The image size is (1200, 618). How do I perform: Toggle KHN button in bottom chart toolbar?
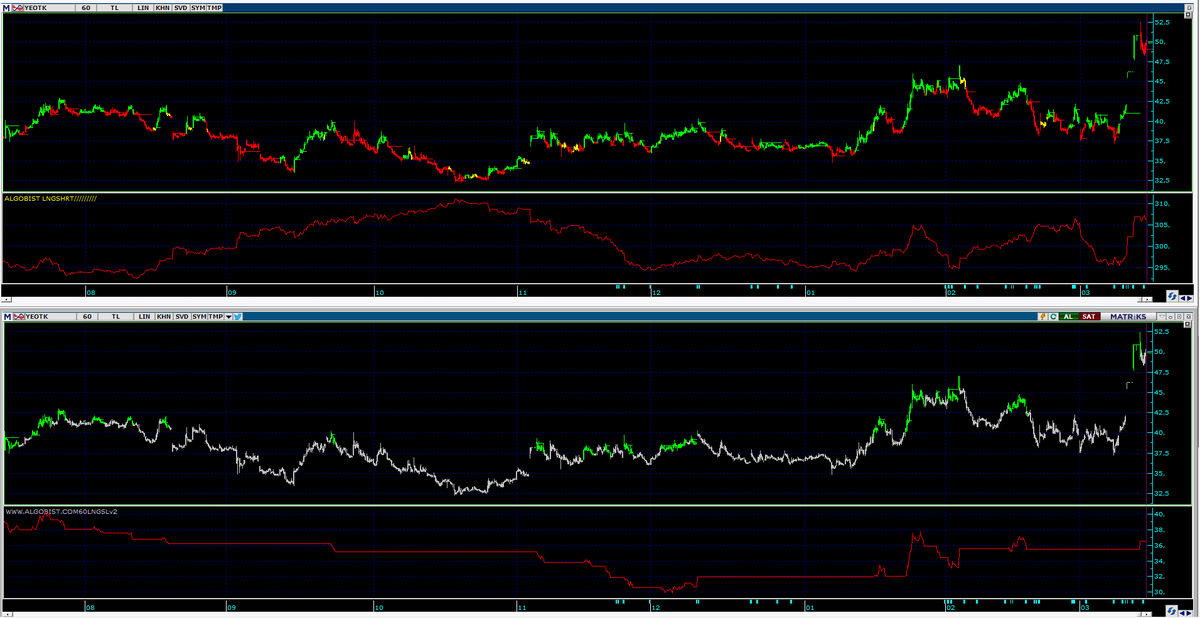[164, 316]
